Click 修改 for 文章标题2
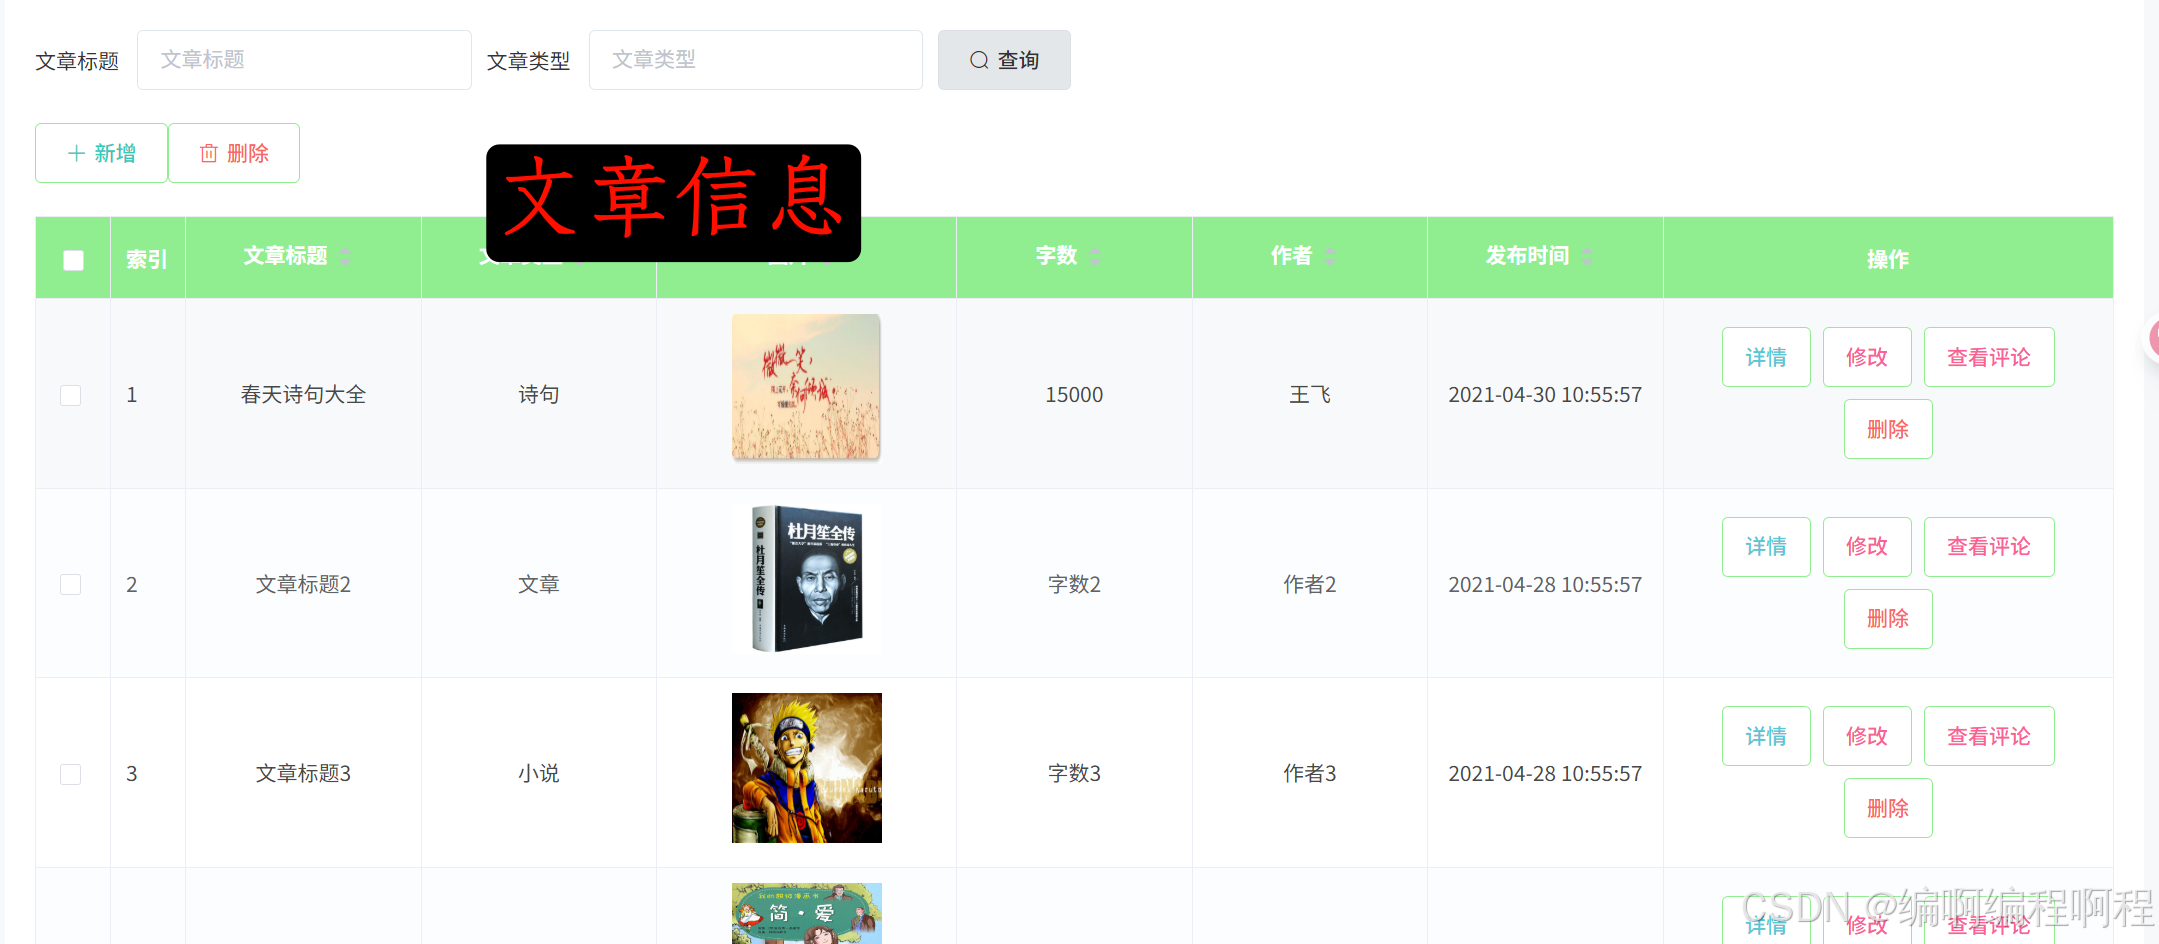Image resolution: width=2159 pixels, height=944 pixels. tap(1867, 547)
